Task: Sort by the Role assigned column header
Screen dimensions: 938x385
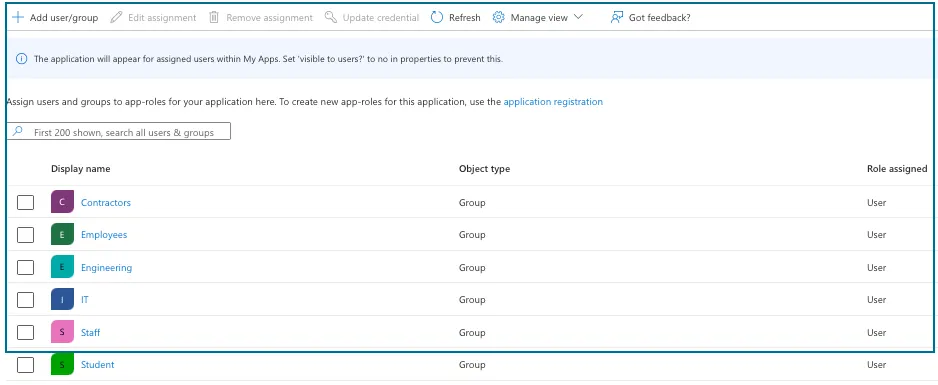Action: pos(897,169)
